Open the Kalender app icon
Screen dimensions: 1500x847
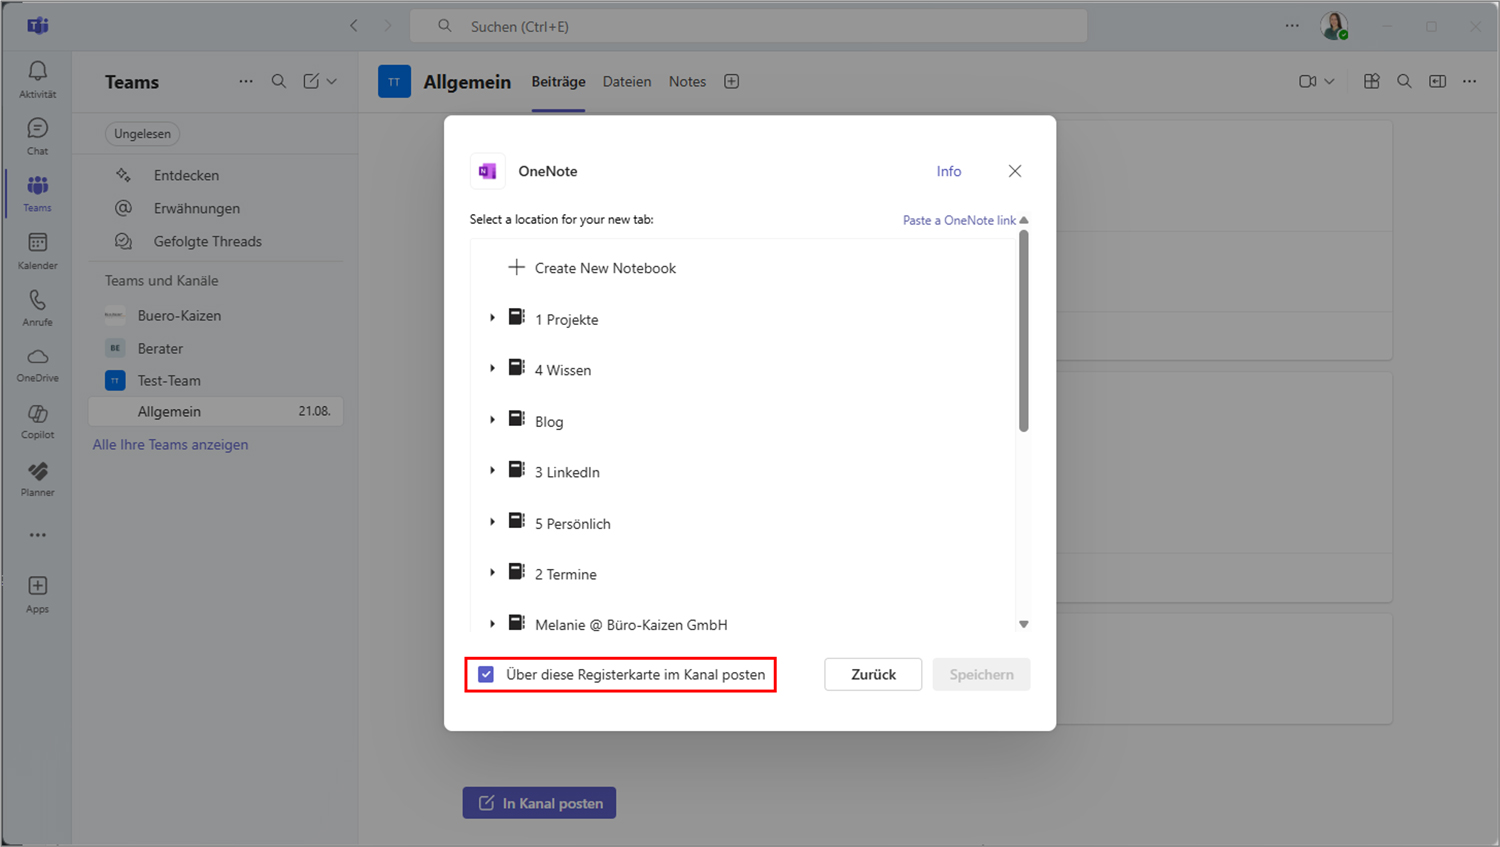[37, 250]
